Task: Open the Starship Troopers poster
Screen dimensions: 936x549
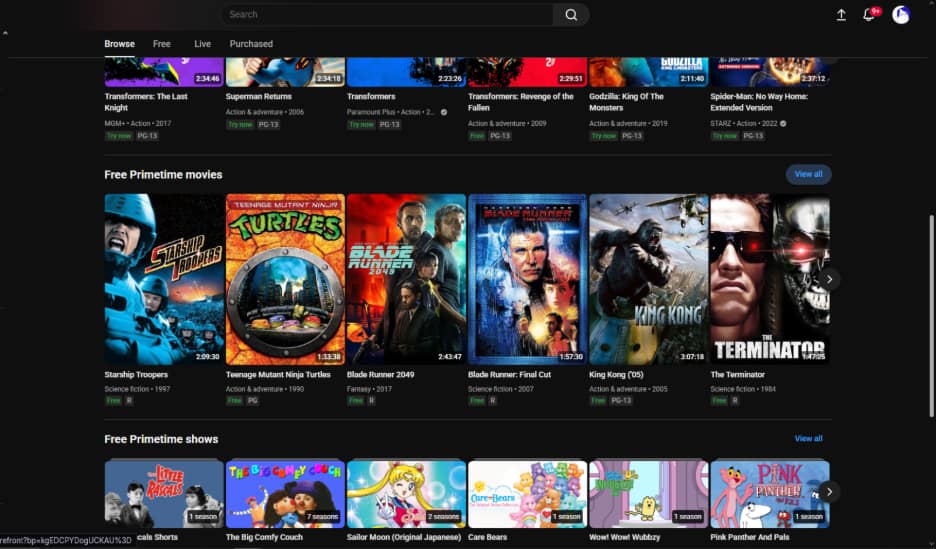Action: coord(164,279)
